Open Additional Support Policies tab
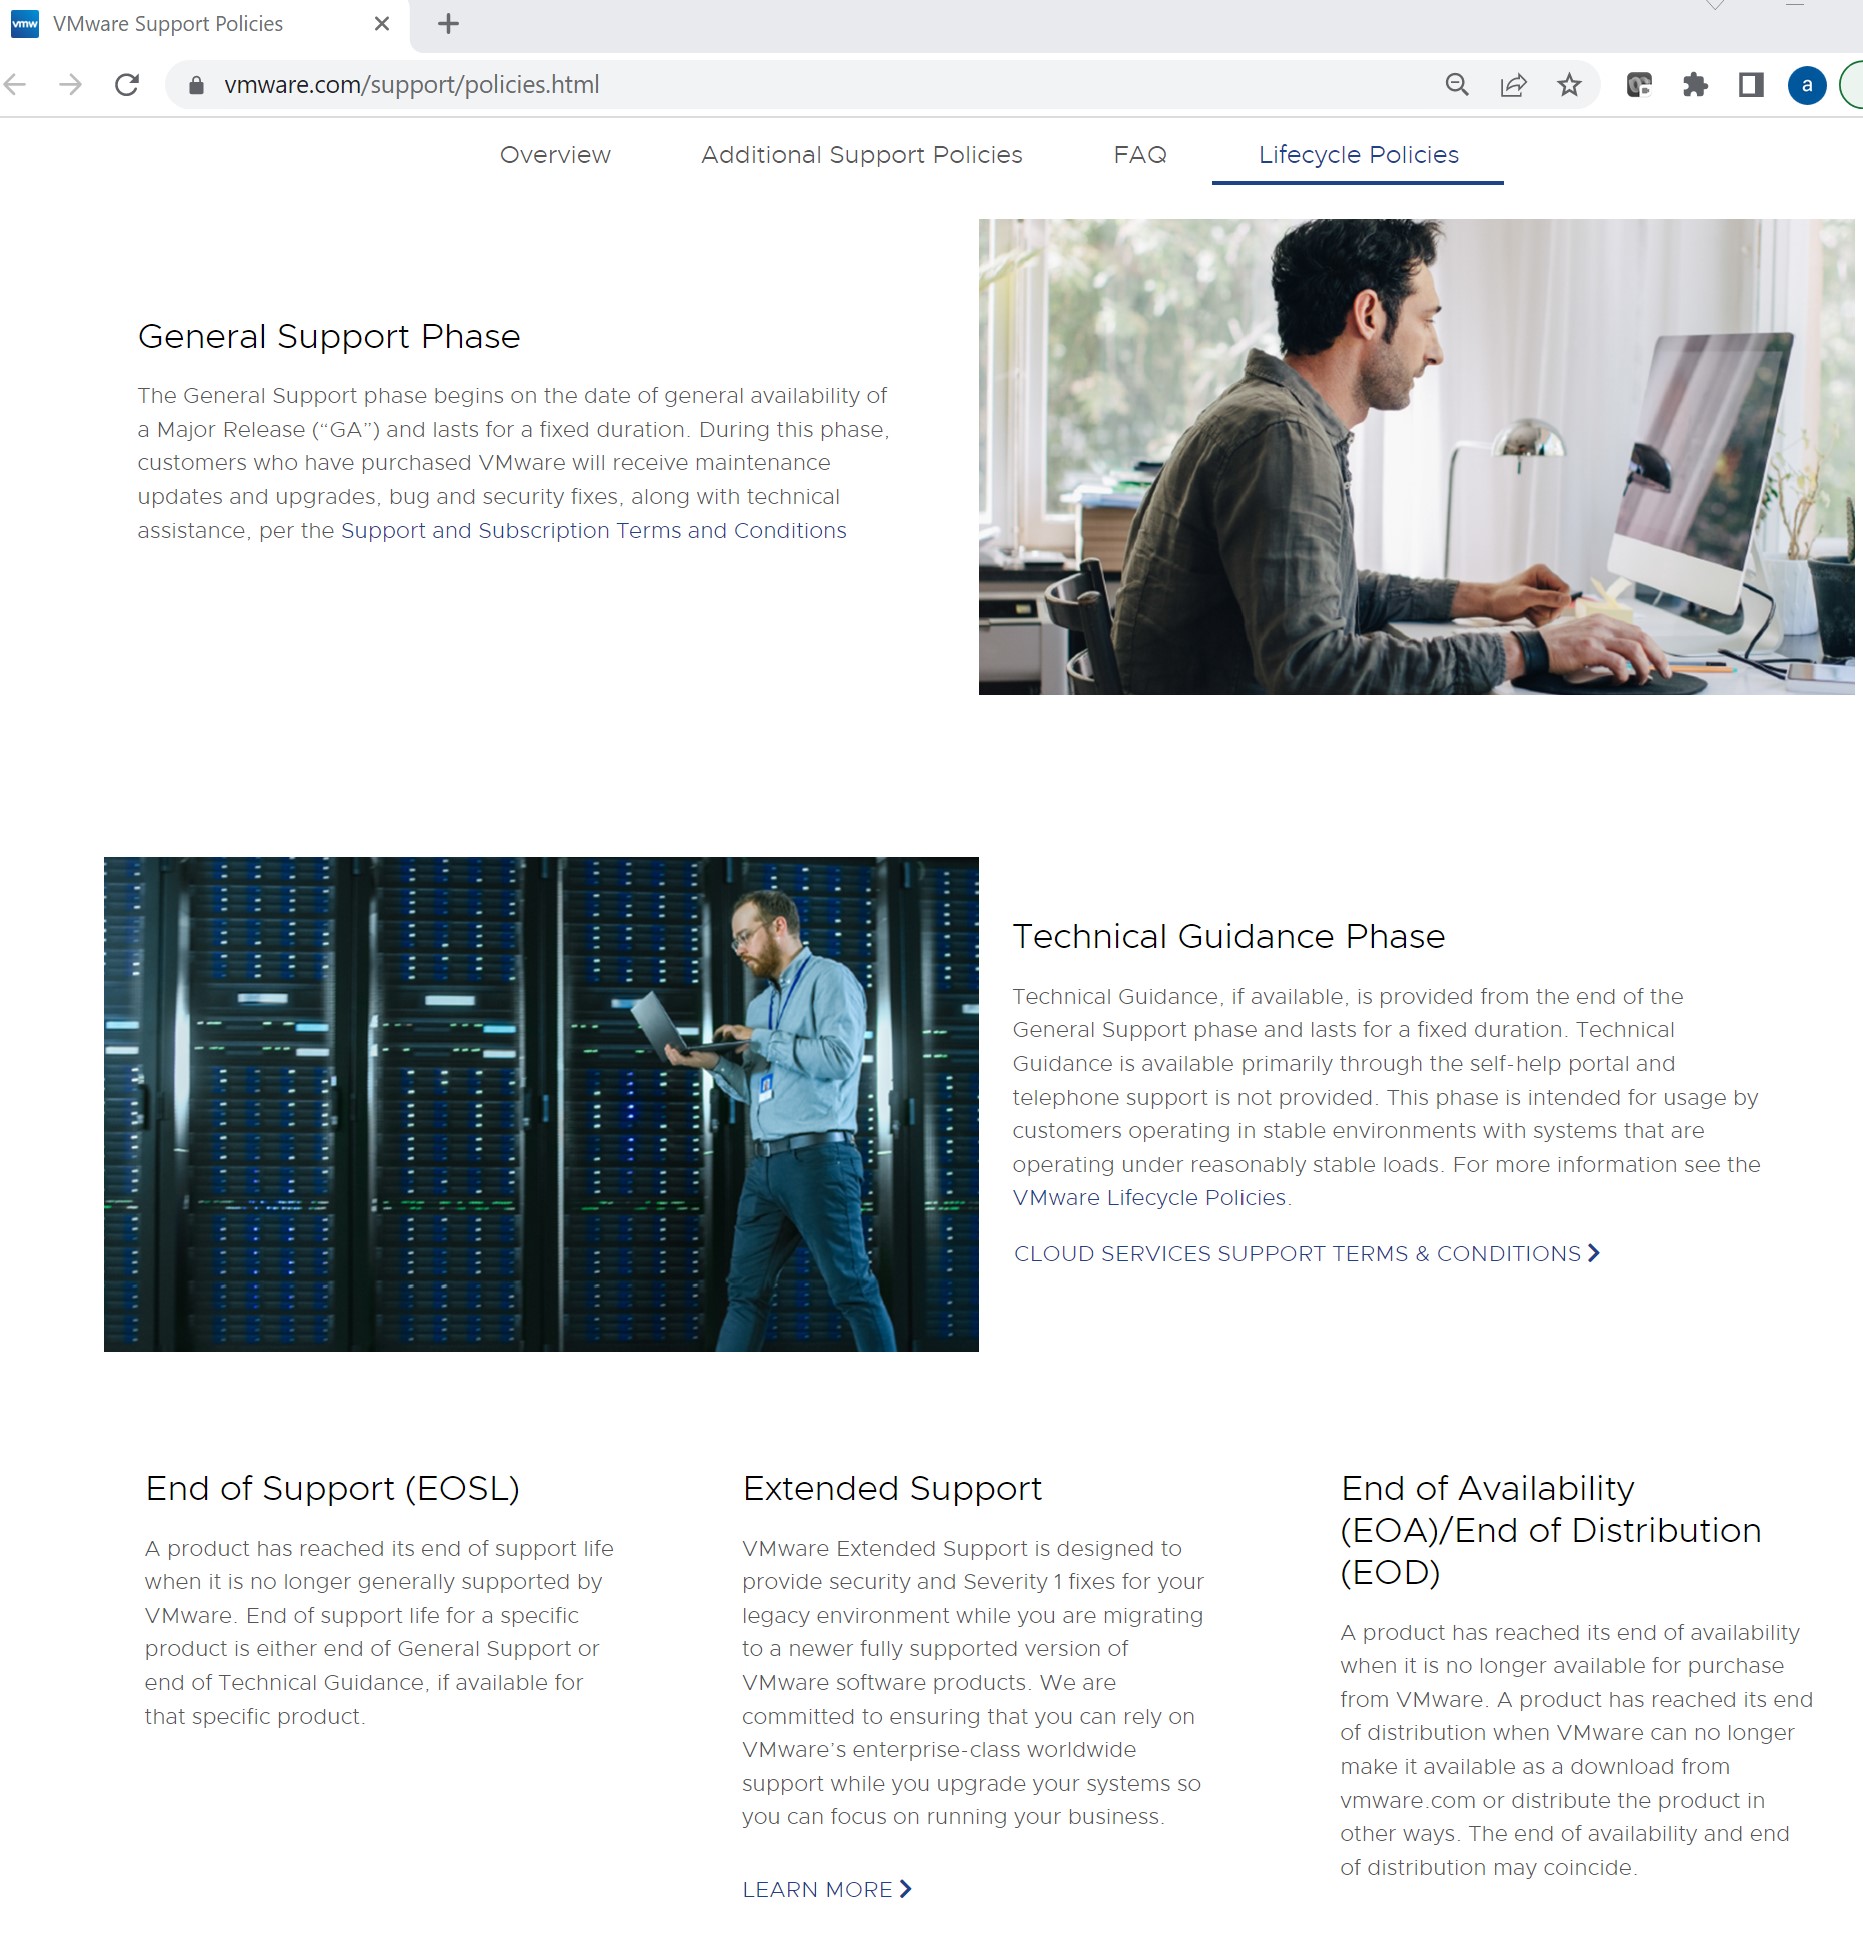This screenshot has width=1863, height=1933. coord(862,155)
